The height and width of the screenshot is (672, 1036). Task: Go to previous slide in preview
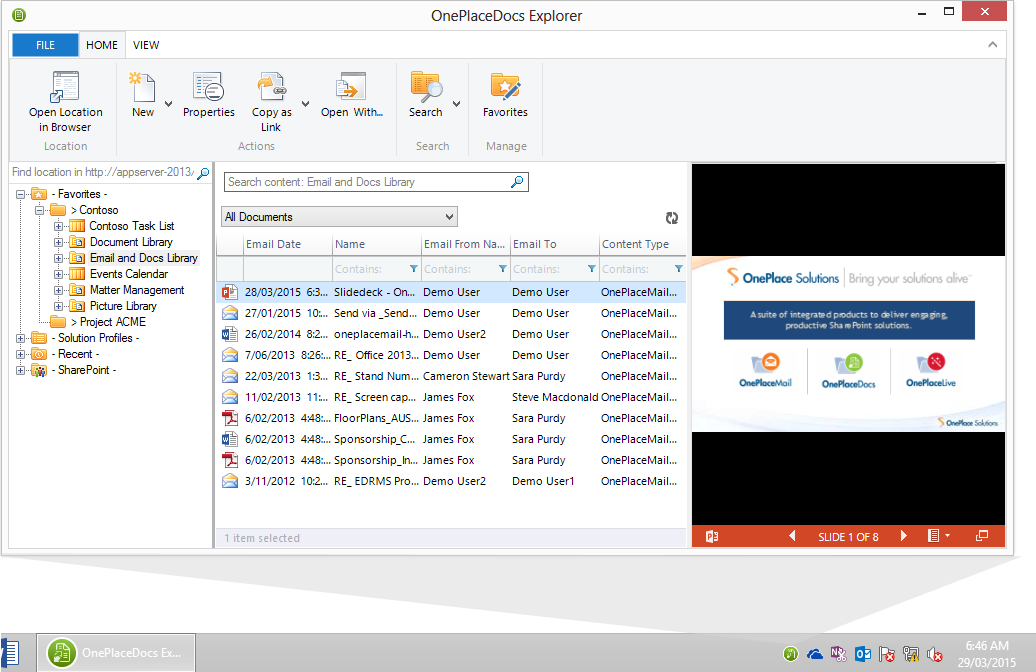tap(793, 536)
